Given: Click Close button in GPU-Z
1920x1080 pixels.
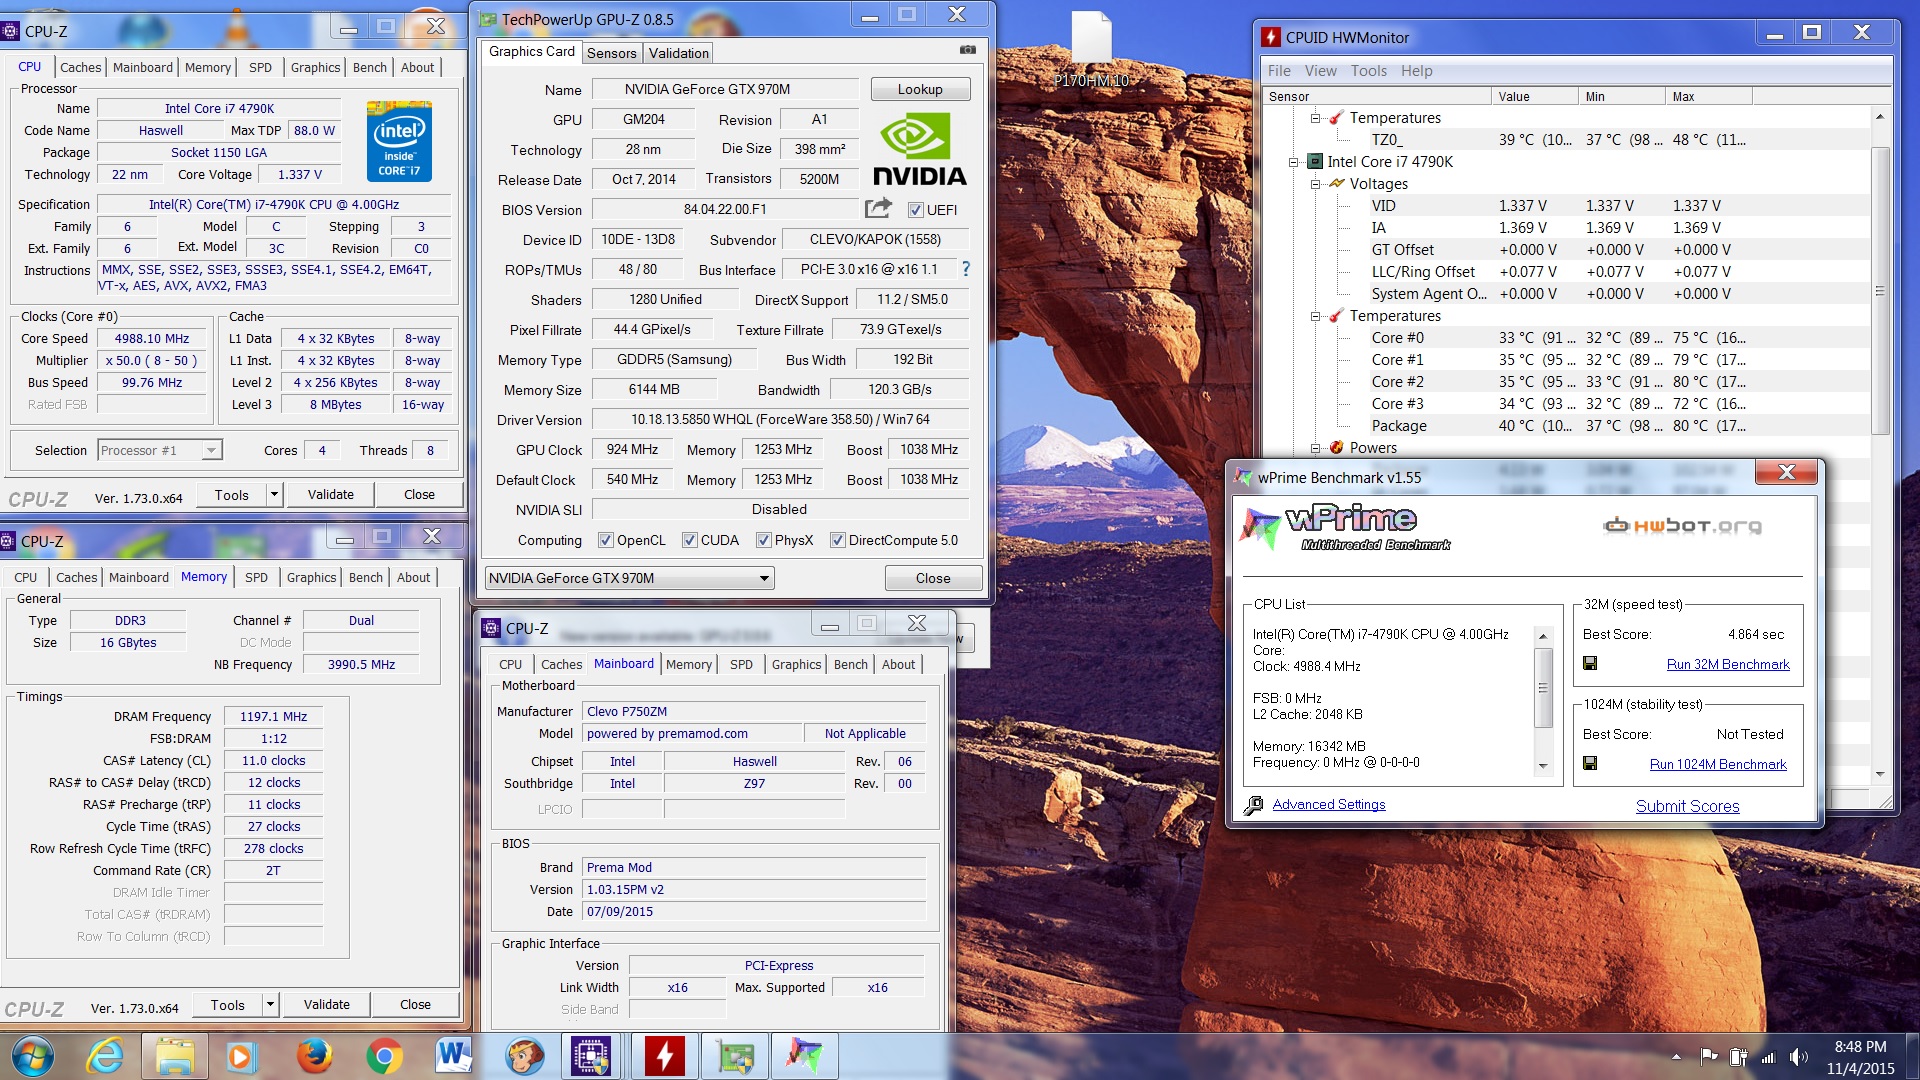Looking at the screenshot, I should click(x=933, y=578).
